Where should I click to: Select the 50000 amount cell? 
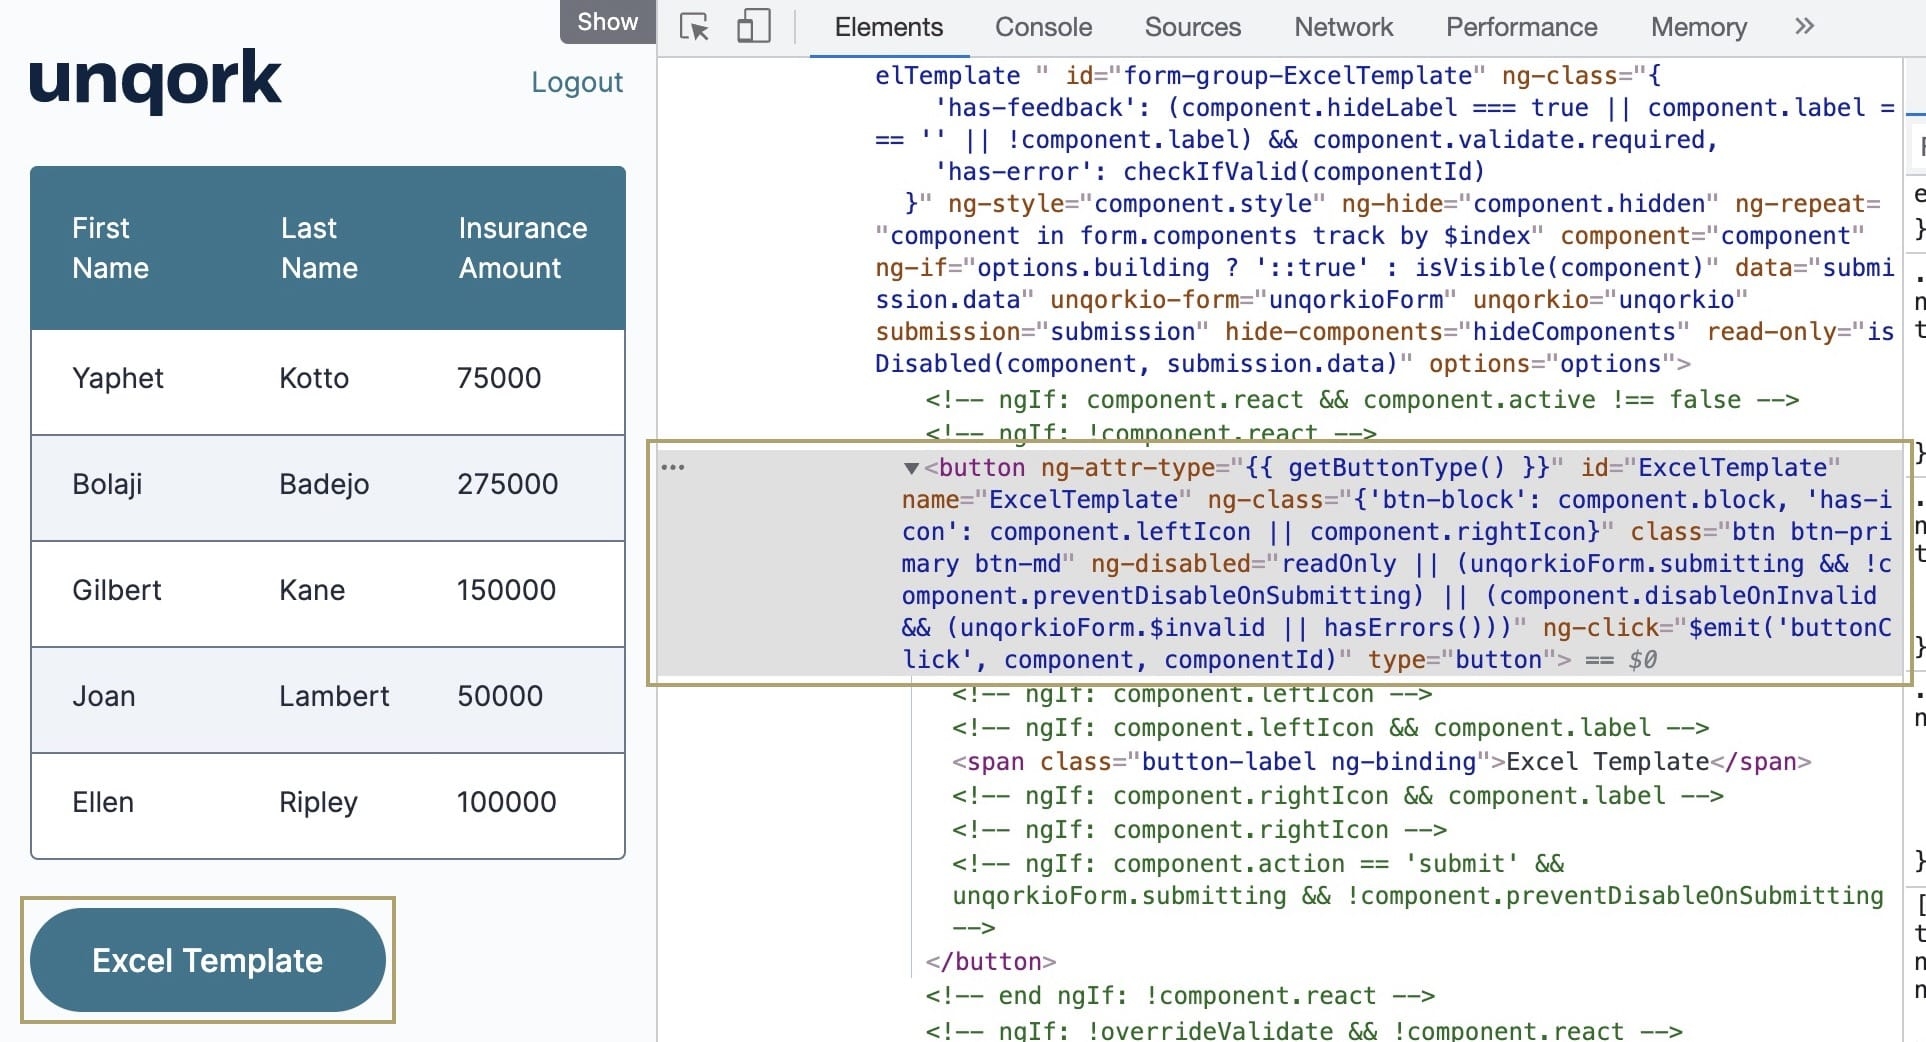(500, 696)
